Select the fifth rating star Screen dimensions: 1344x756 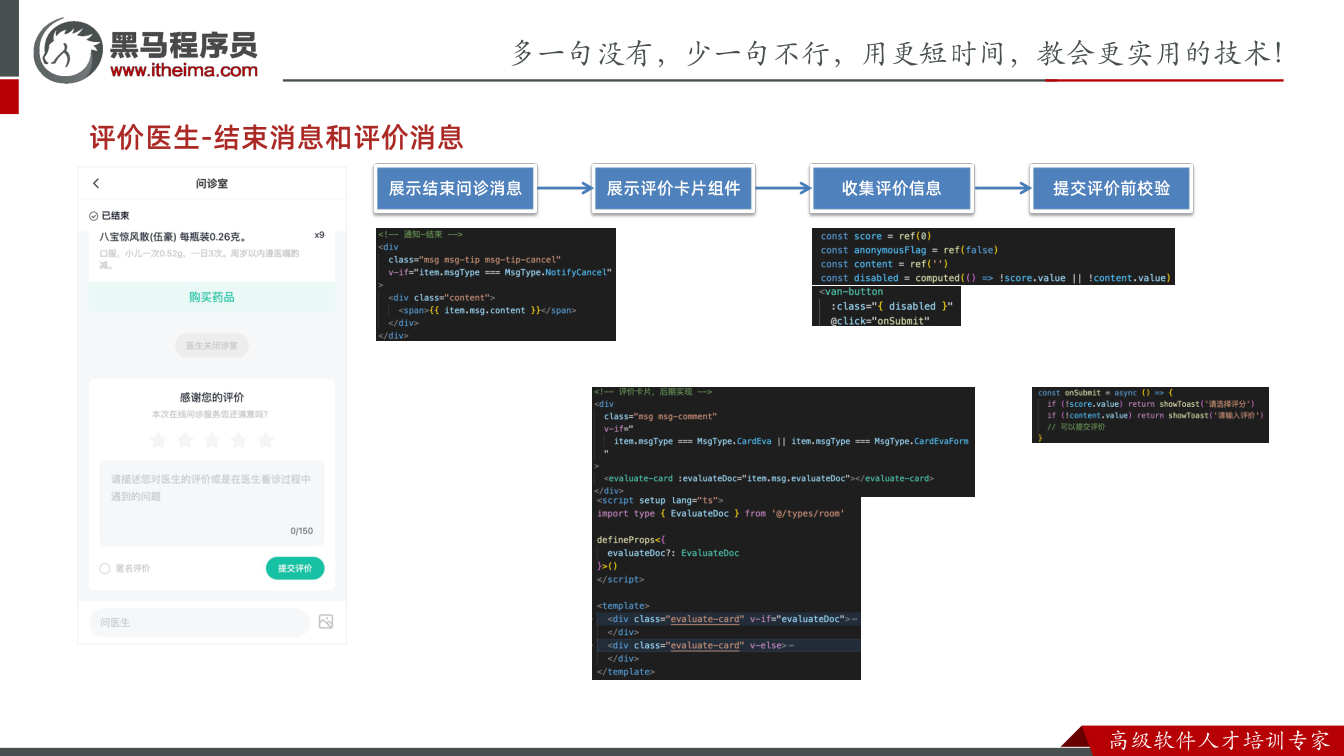pos(265,440)
